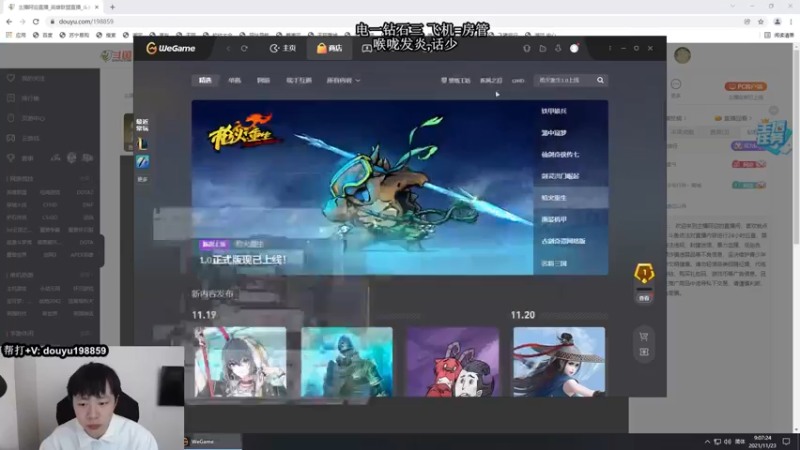Open the armored soldier game thumbnail
This screenshot has height=450, width=800.
[347, 362]
